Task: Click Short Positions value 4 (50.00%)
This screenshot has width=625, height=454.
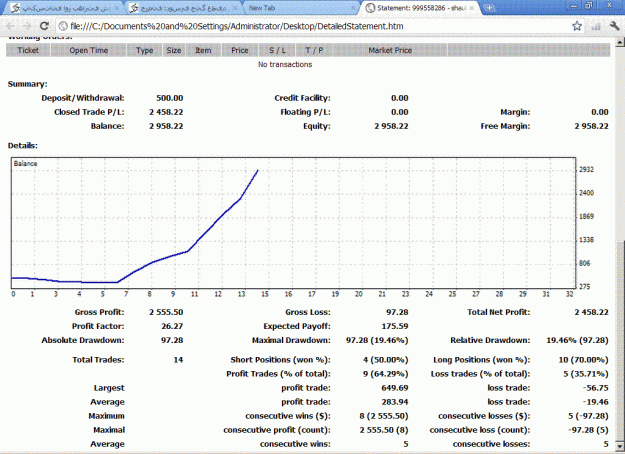Action: (x=385, y=360)
